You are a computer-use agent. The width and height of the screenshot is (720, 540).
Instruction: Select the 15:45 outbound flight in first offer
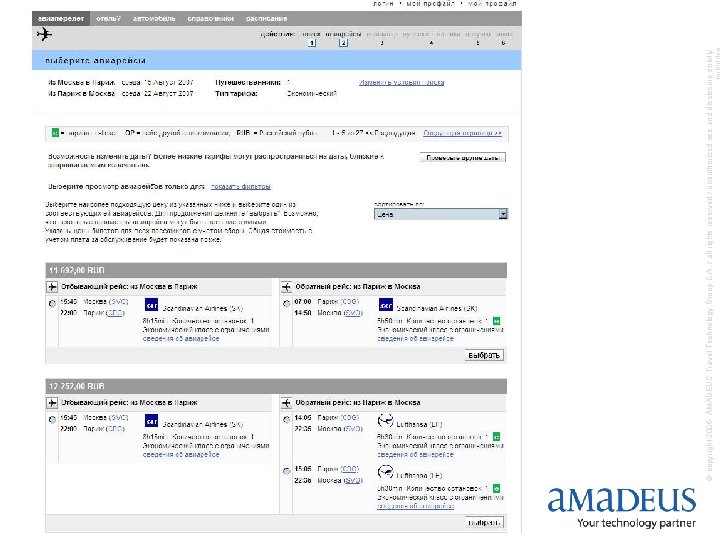pyautogui.click(x=52, y=304)
